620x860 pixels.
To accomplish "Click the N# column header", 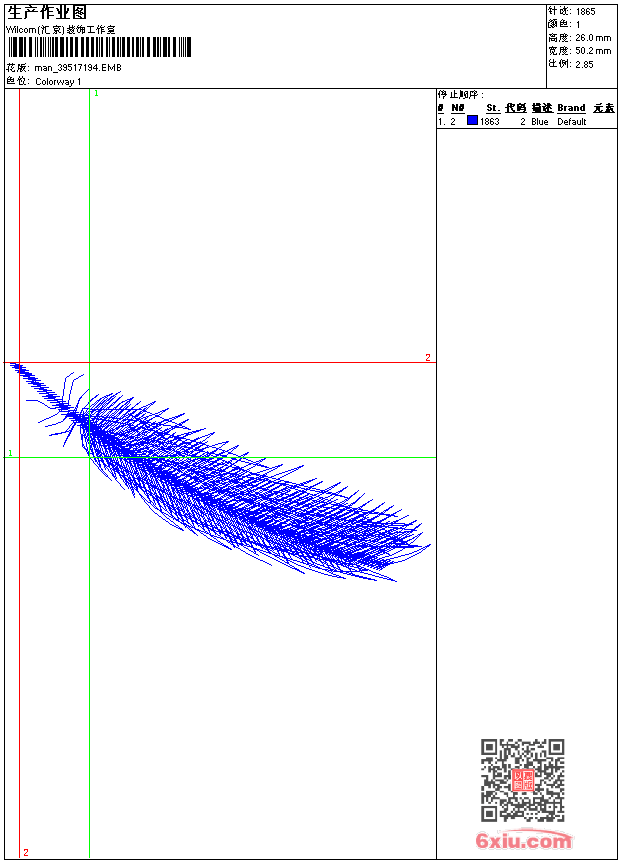I will (x=458, y=108).
